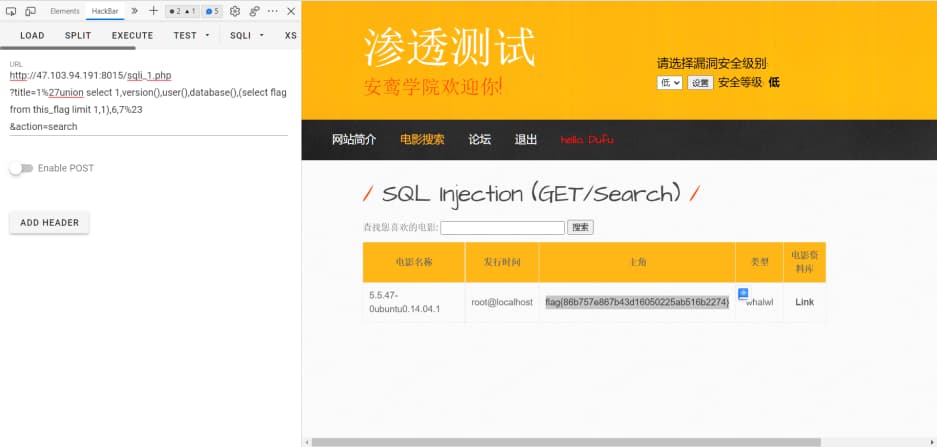The width and height of the screenshot is (937, 447).
Task: Click the 渗透测试 site title
Action: [449, 48]
